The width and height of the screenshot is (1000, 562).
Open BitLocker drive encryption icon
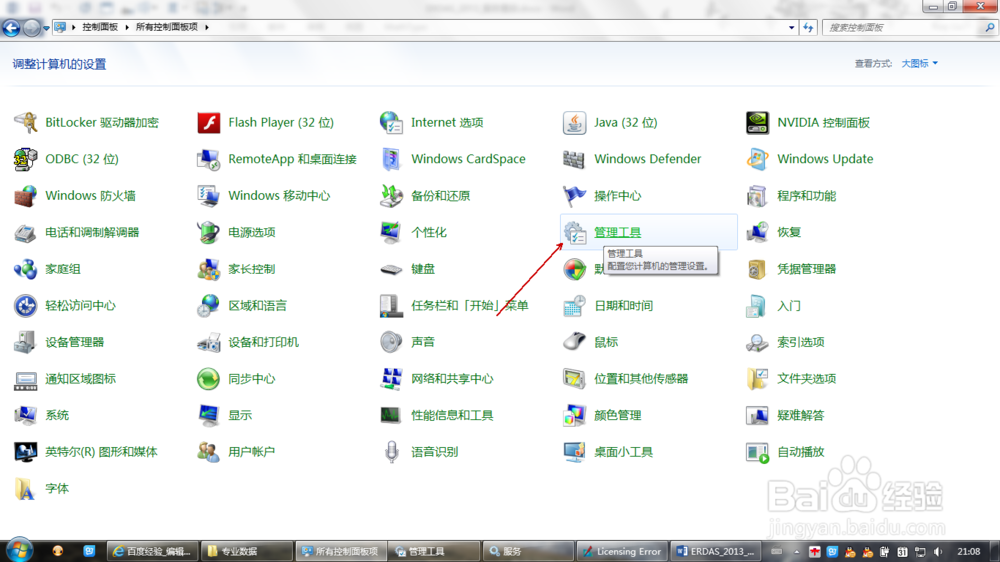[x=26, y=122]
